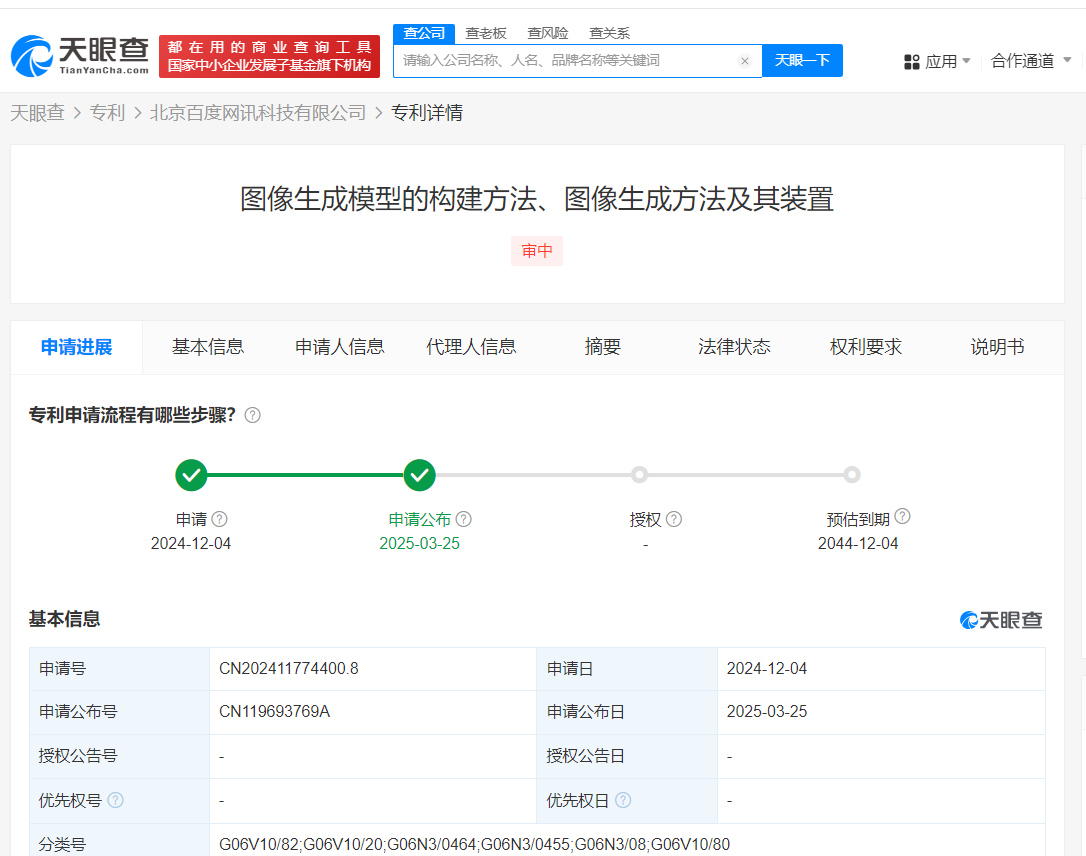Screen dimensions: 1086x856
Task: Focus the company name search input field
Action: point(565,61)
